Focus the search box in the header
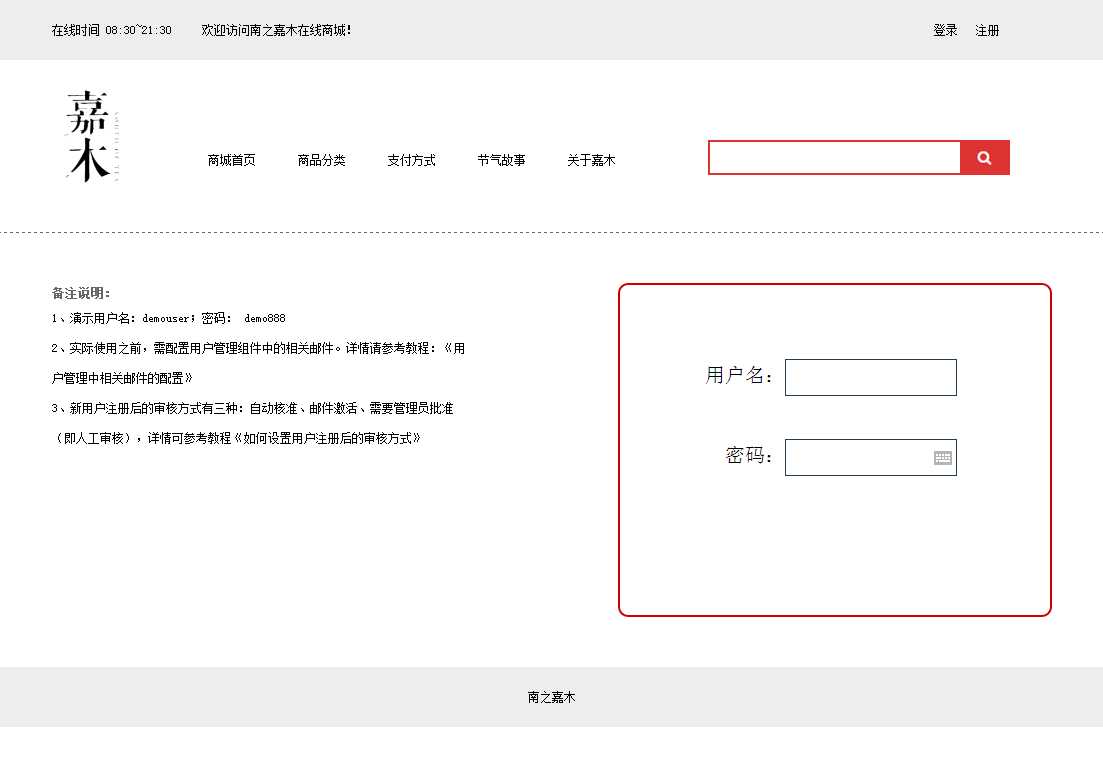This screenshot has height=776, width=1103. tap(834, 158)
